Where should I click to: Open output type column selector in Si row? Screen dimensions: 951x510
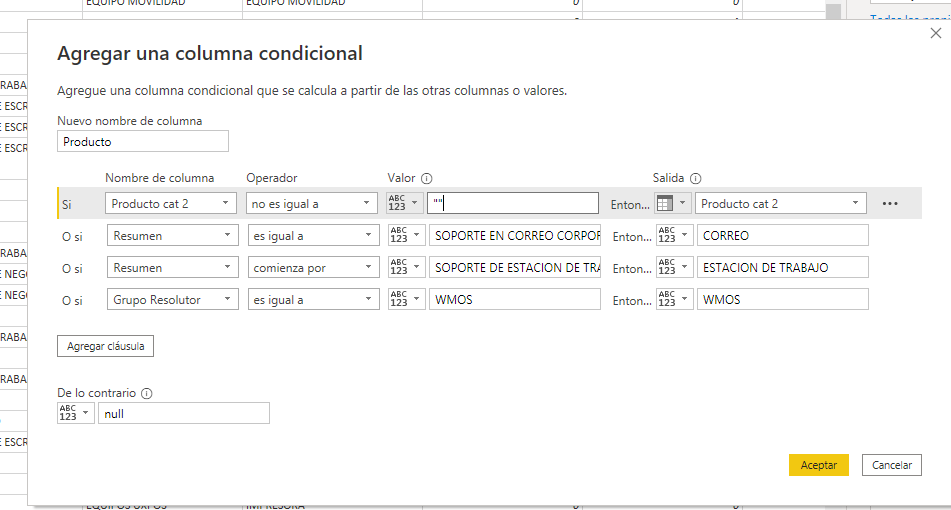tap(673, 203)
